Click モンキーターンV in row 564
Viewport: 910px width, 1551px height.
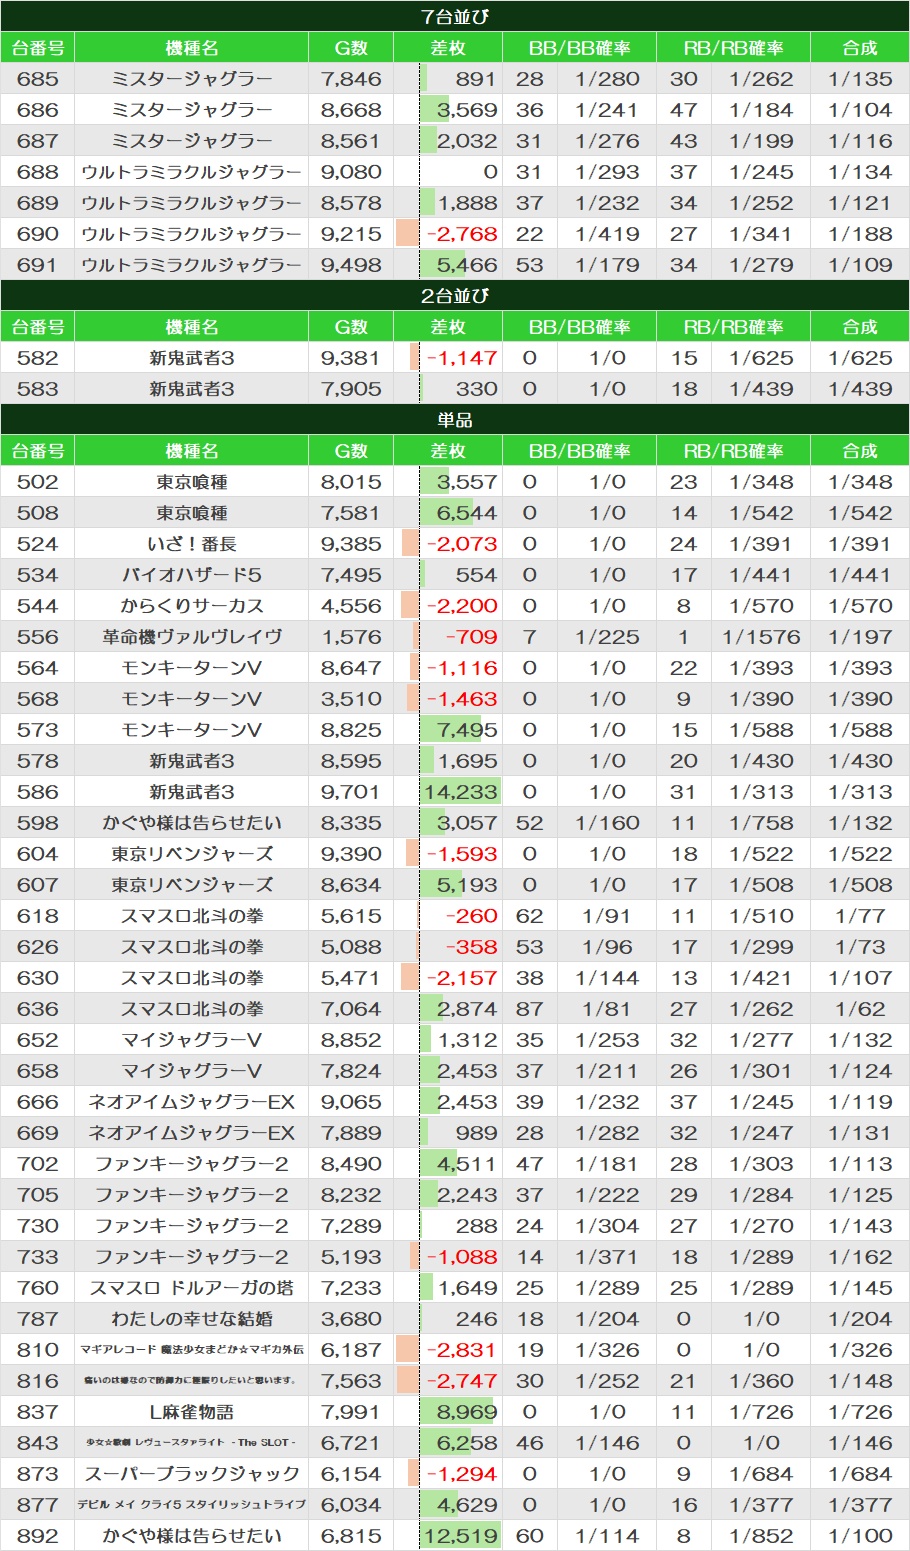click(x=191, y=668)
